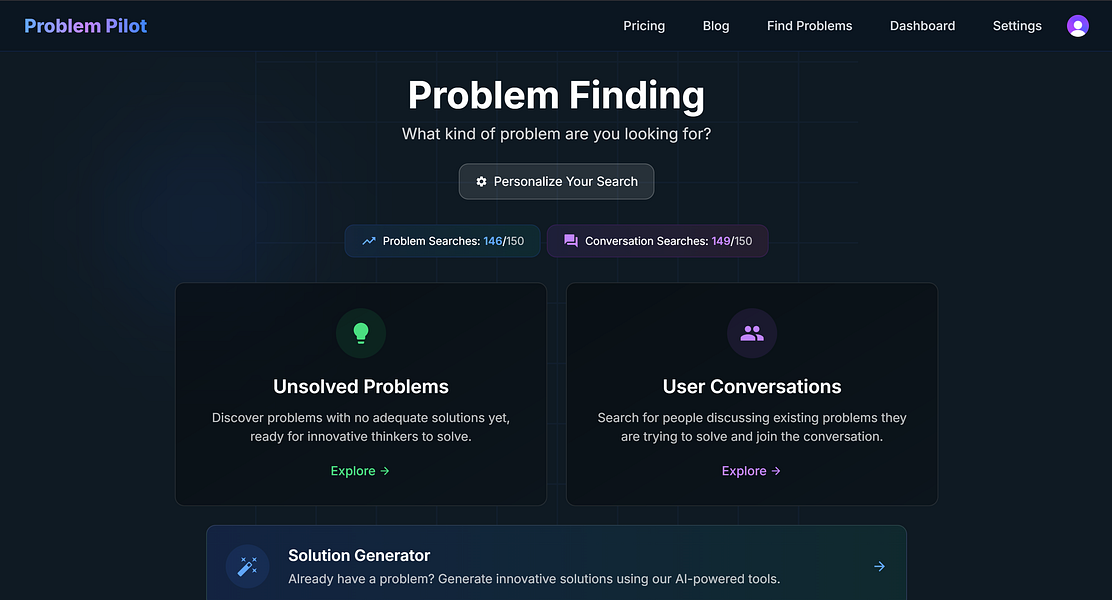Click the Problem Pilot logo
1112x600 pixels.
[x=85, y=26]
